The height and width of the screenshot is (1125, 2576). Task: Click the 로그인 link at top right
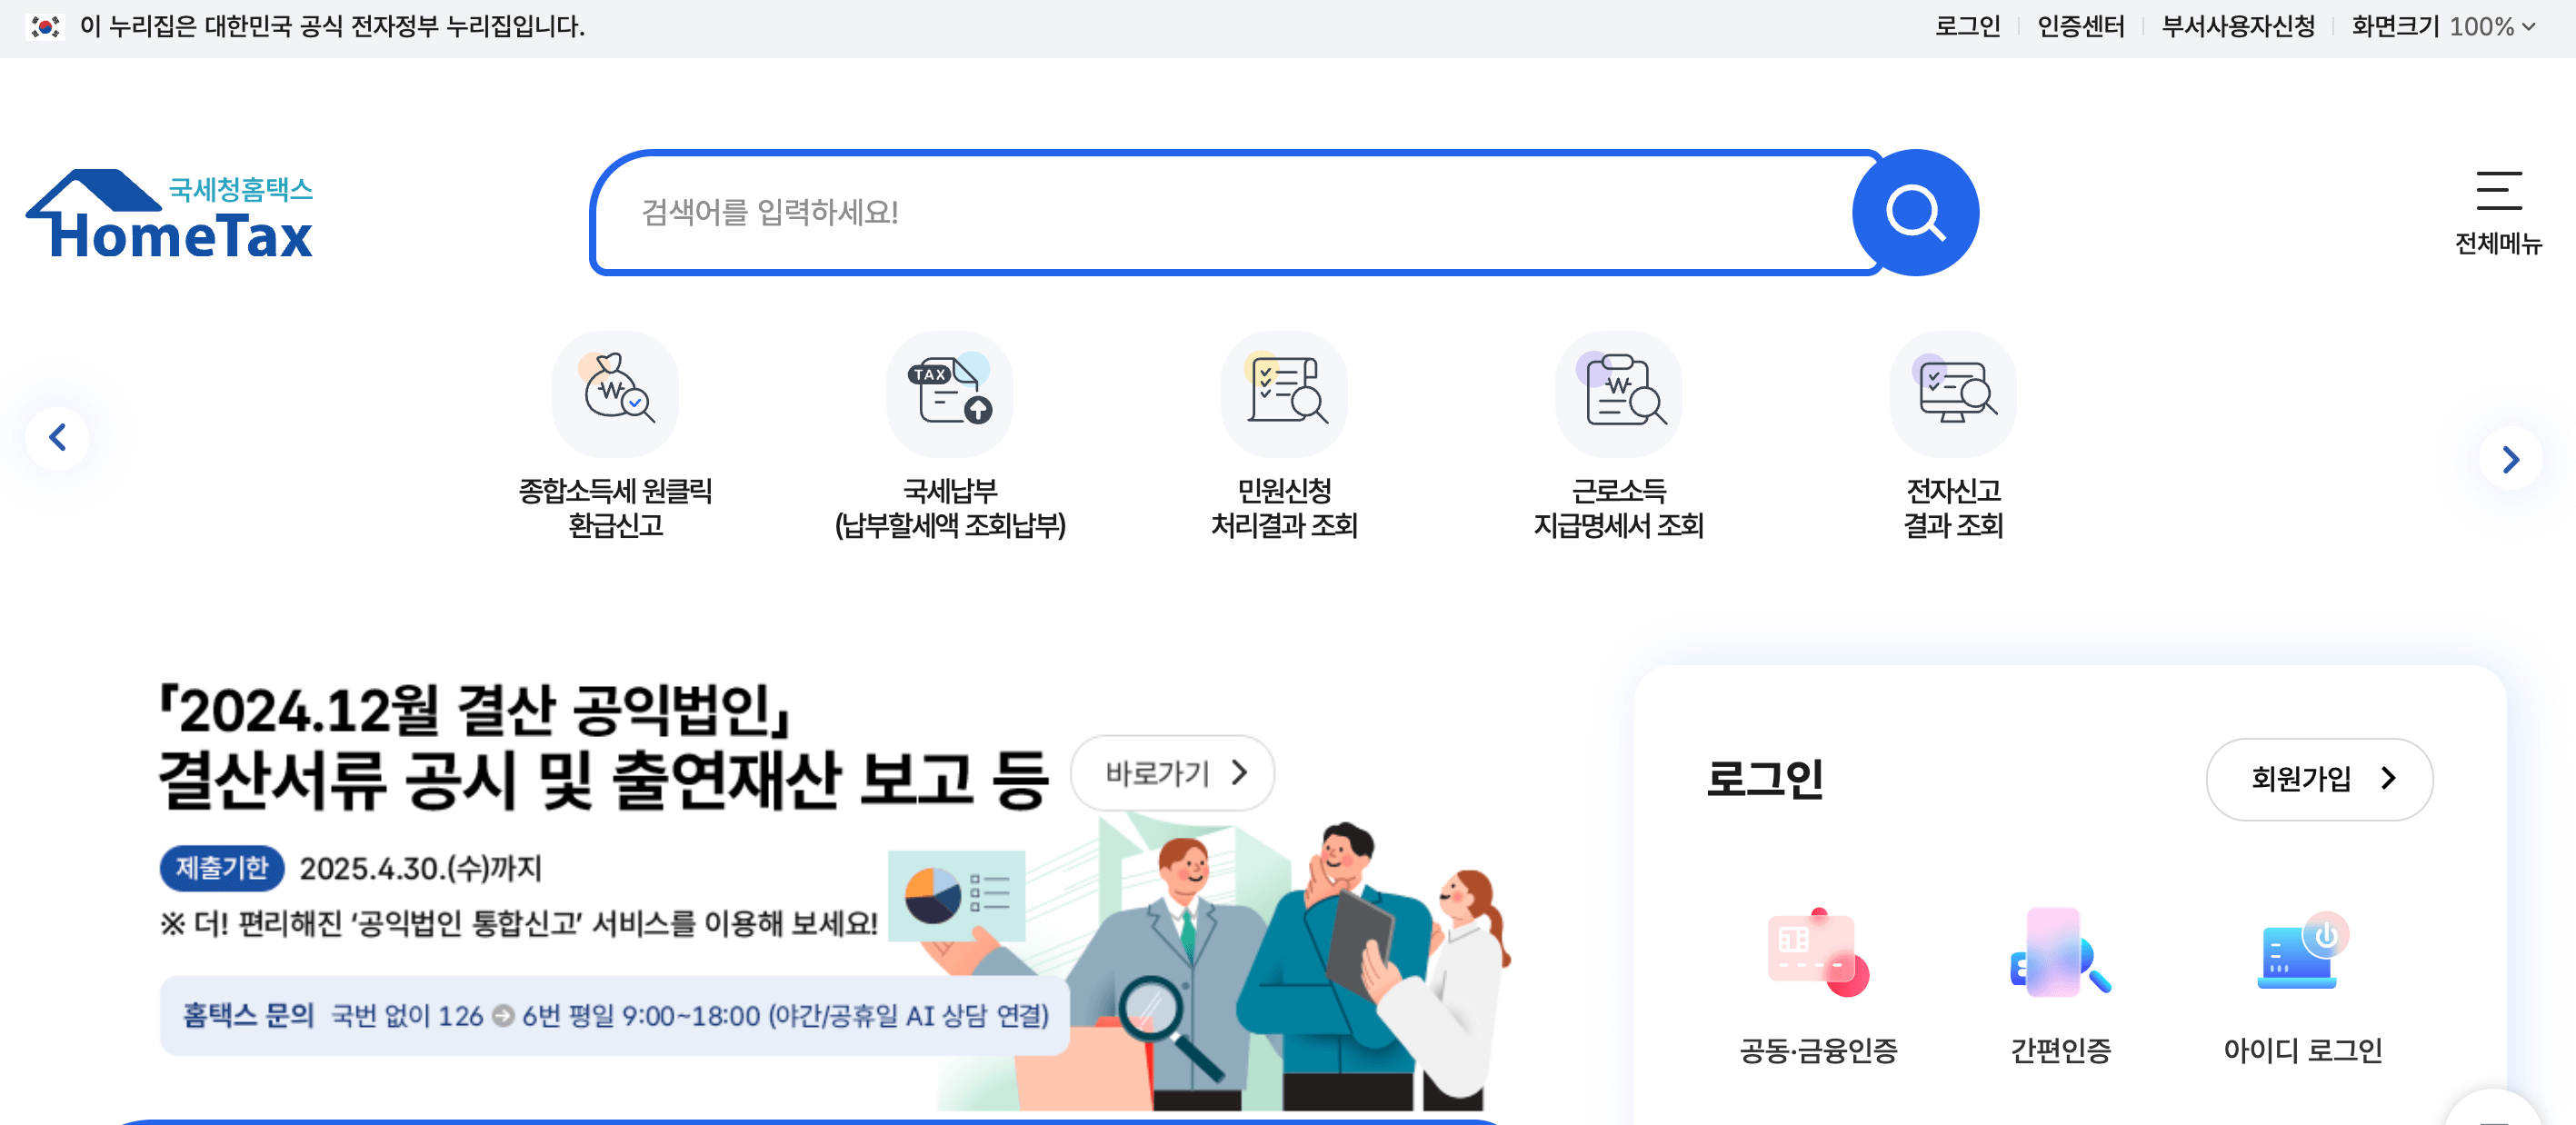[1967, 27]
